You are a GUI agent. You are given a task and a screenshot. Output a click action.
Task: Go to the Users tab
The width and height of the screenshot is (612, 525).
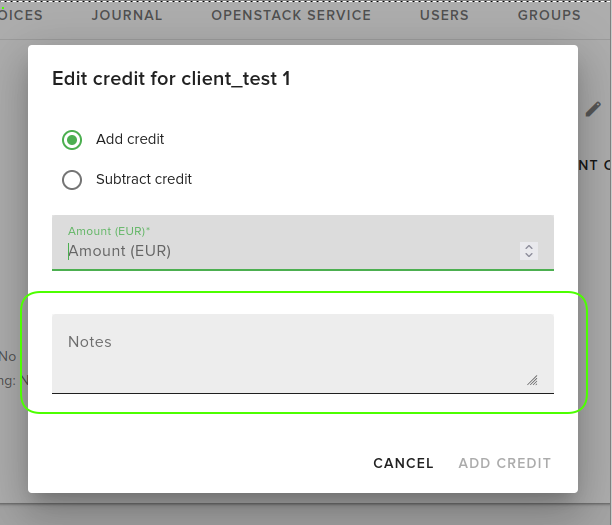coord(444,16)
